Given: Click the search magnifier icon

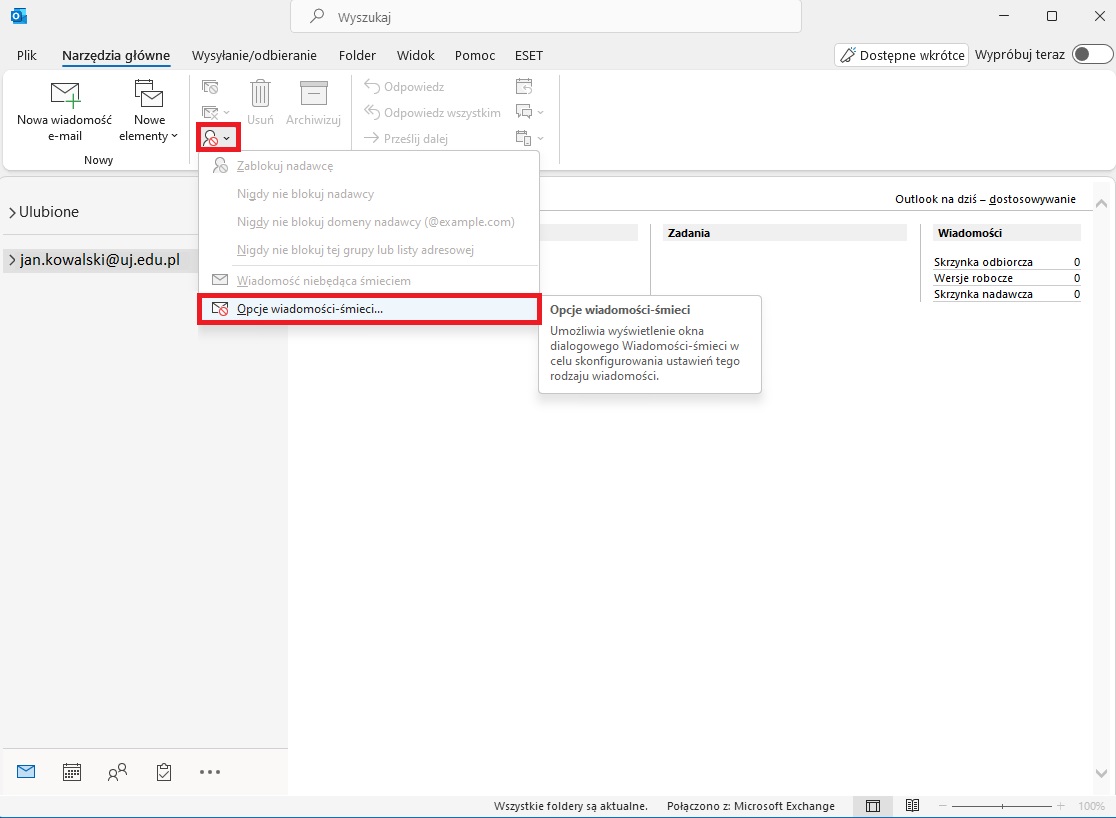Looking at the screenshot, I should pos(317,16).
